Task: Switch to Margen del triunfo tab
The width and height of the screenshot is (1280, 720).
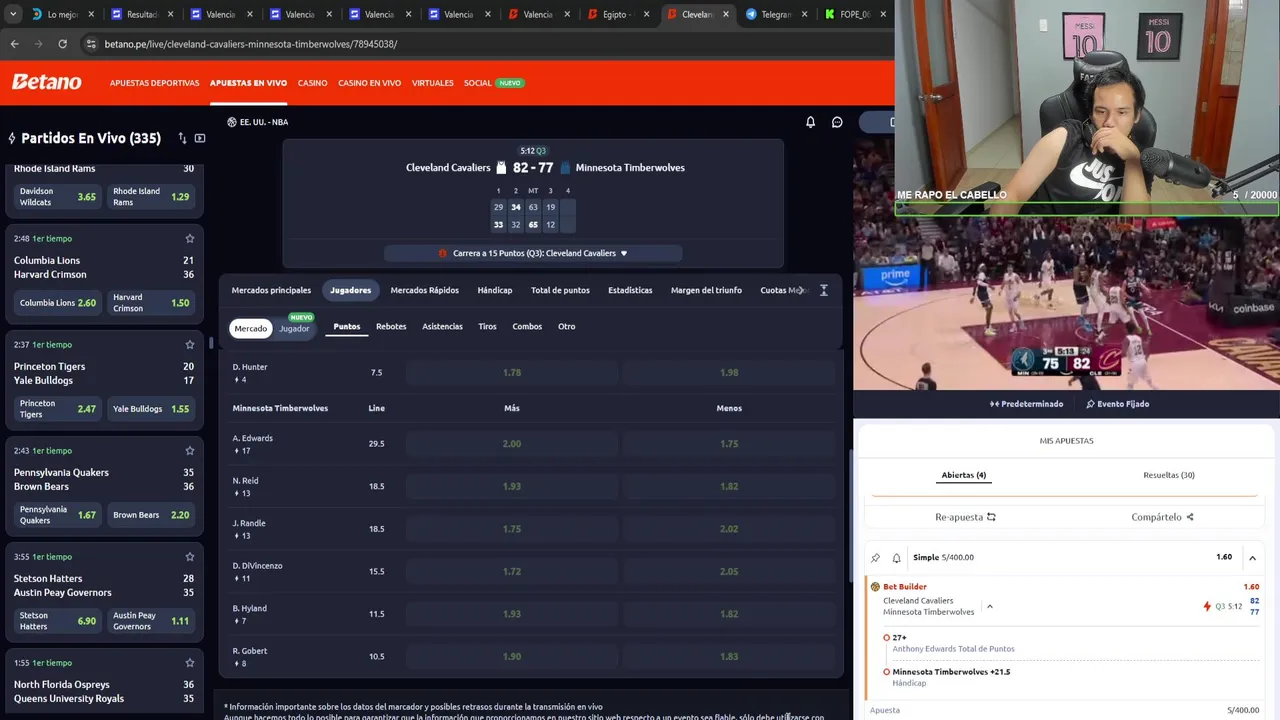Action: pyautogui.click(x=706, y=290)
